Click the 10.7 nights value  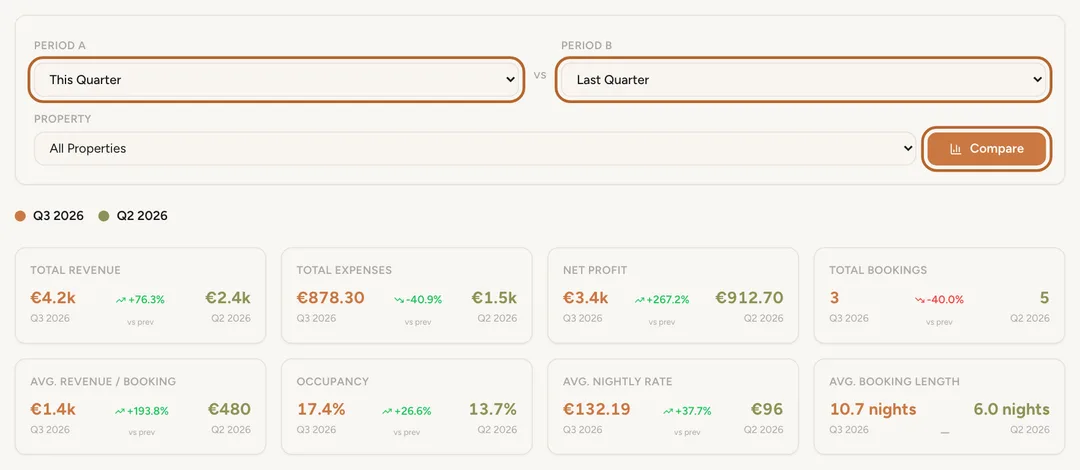873,409
